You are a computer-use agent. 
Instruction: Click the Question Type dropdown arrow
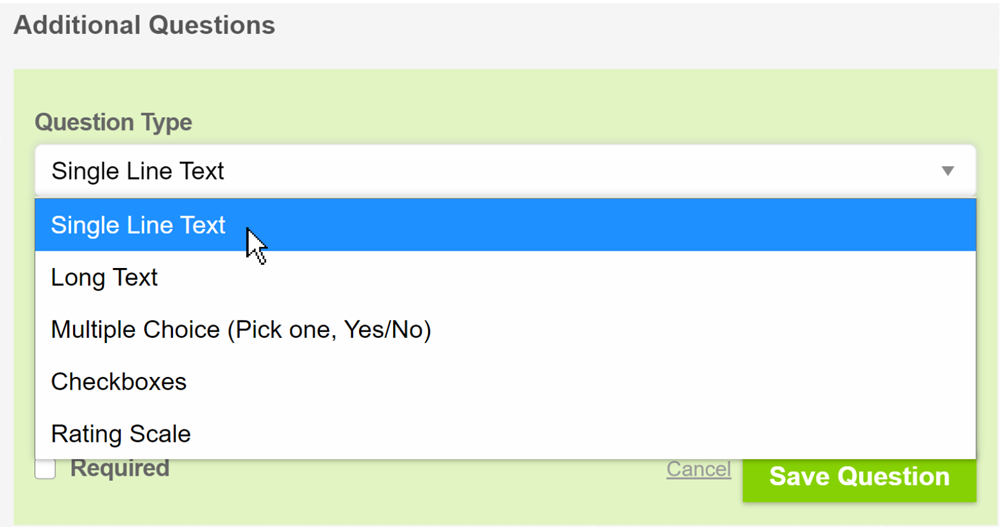tap(948, 171)
